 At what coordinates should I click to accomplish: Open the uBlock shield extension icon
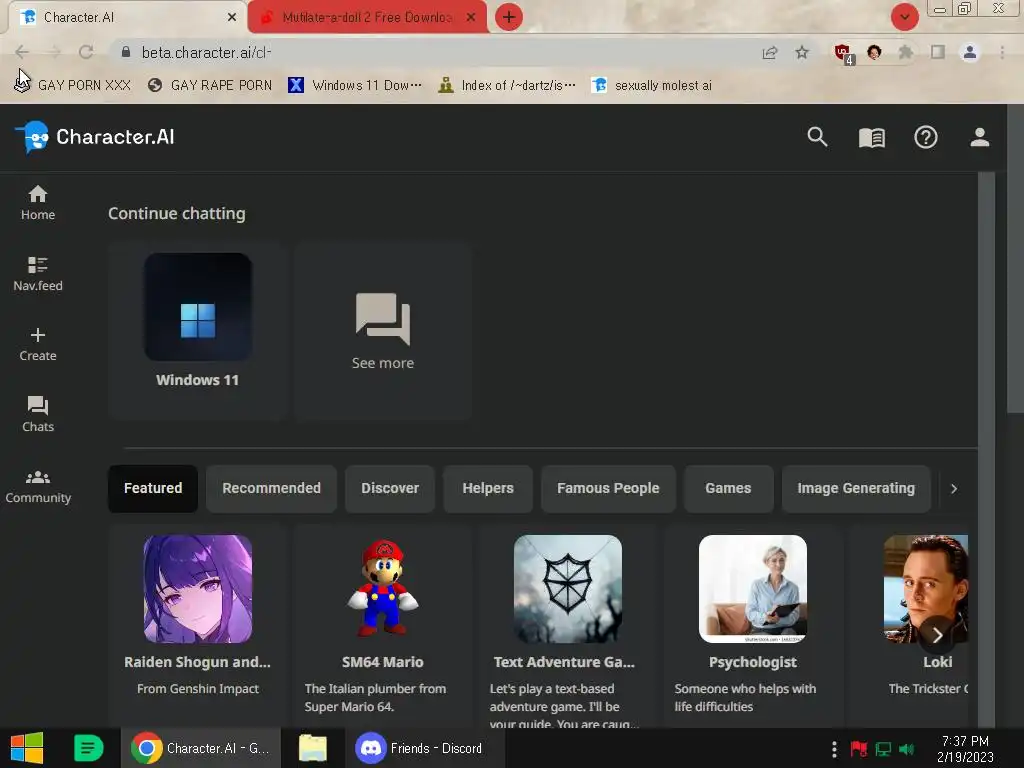tap(843, 54)
